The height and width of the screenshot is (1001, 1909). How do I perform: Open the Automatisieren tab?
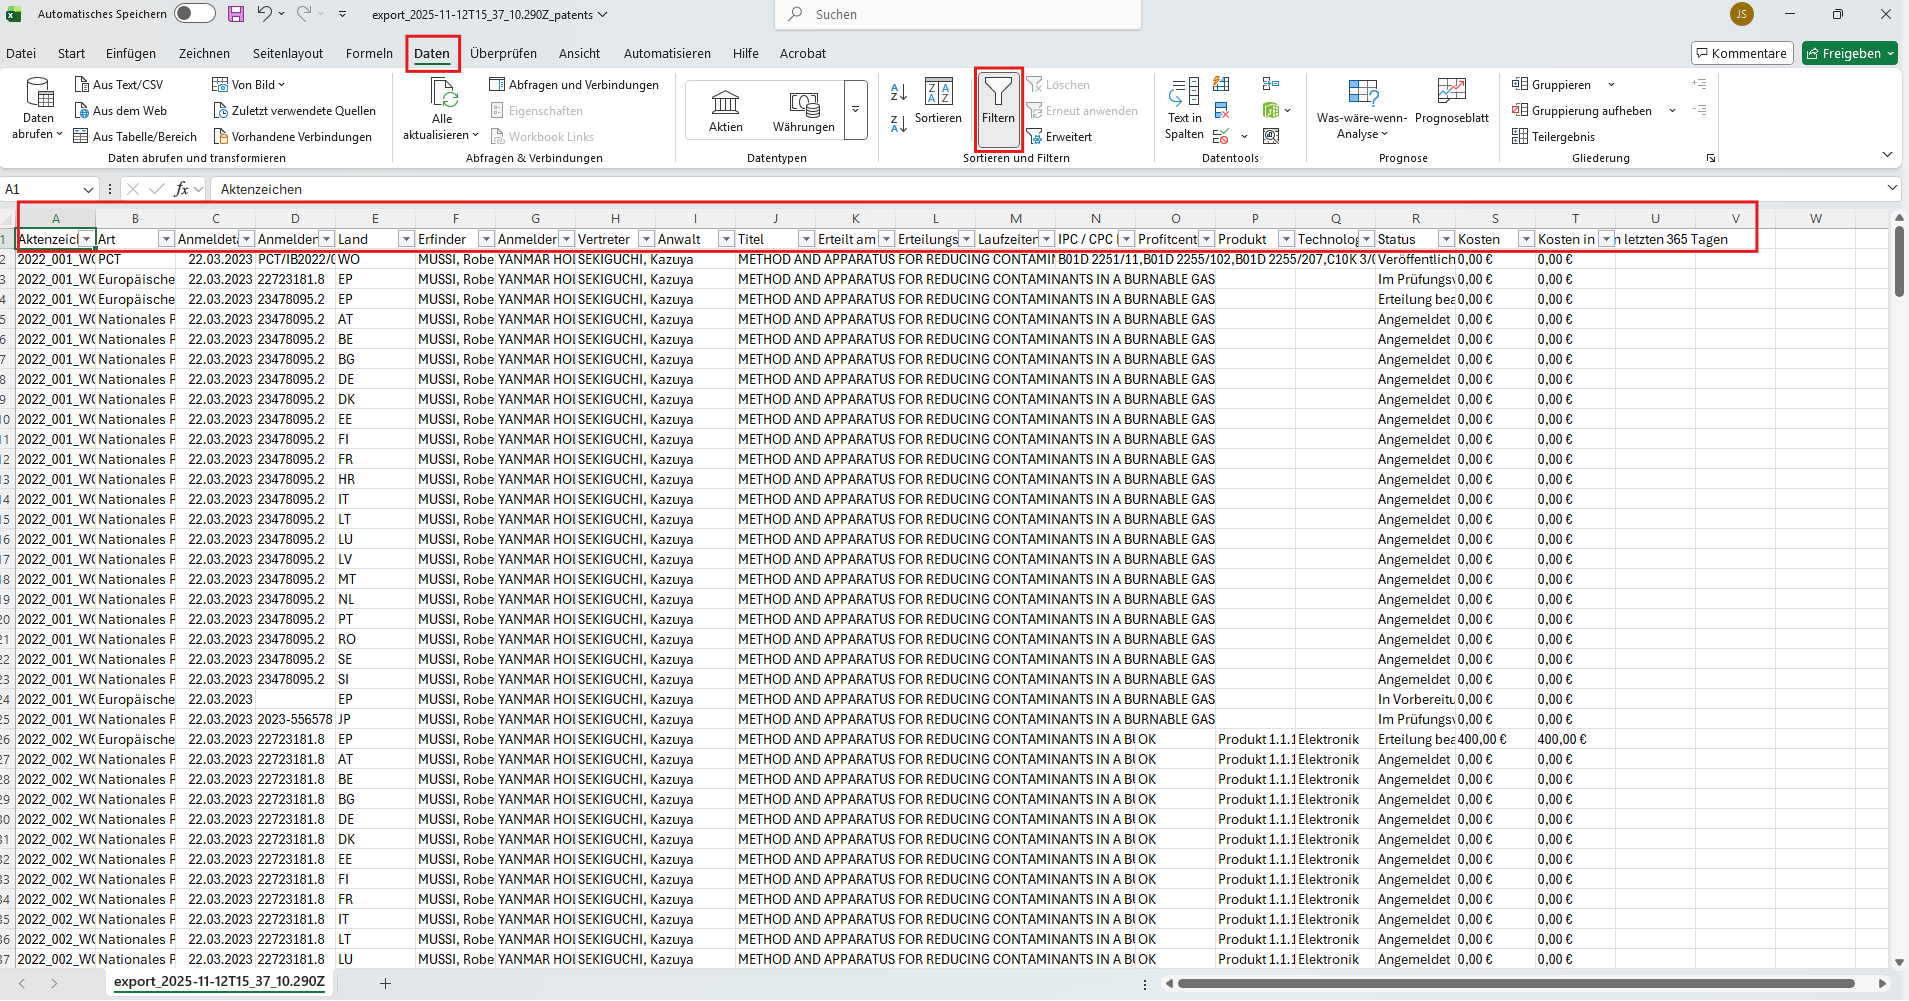click(667, 54)
